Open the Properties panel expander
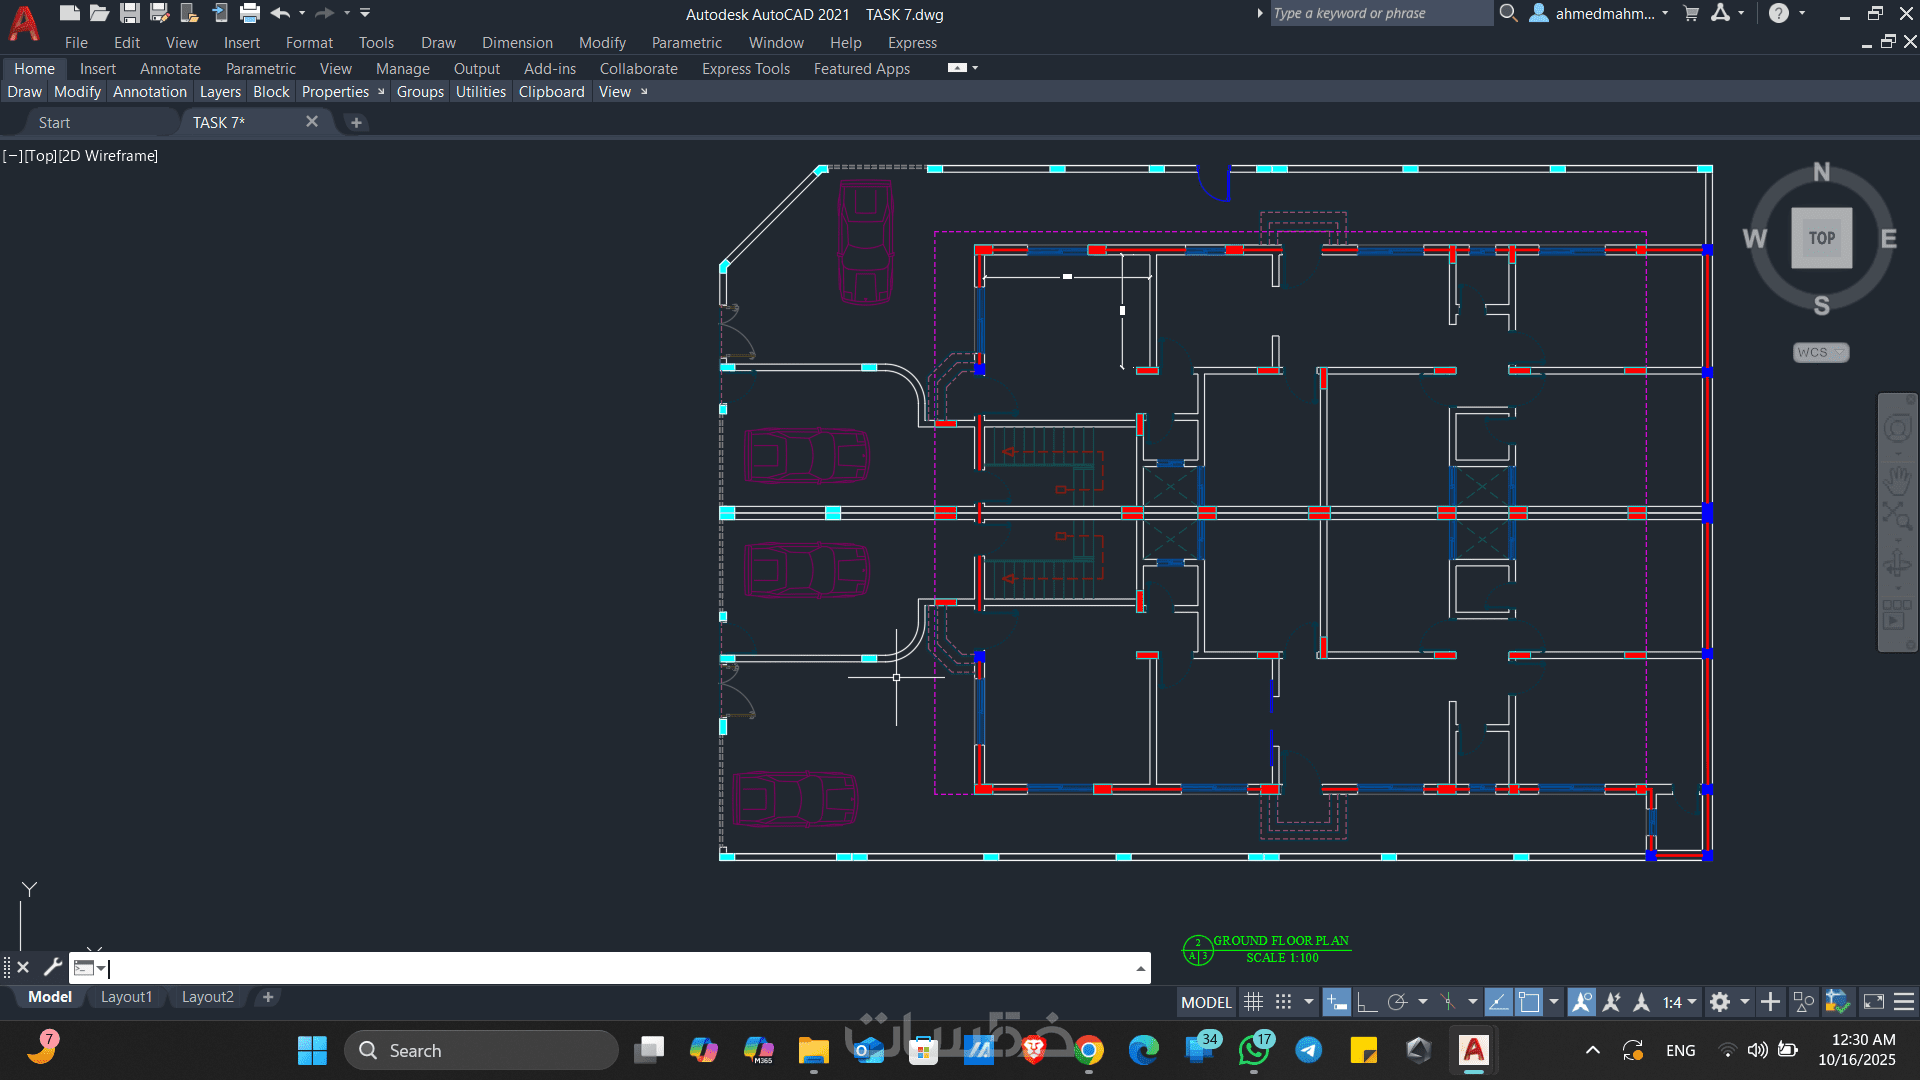The image size is (1920, 1080). pos(381,92)
